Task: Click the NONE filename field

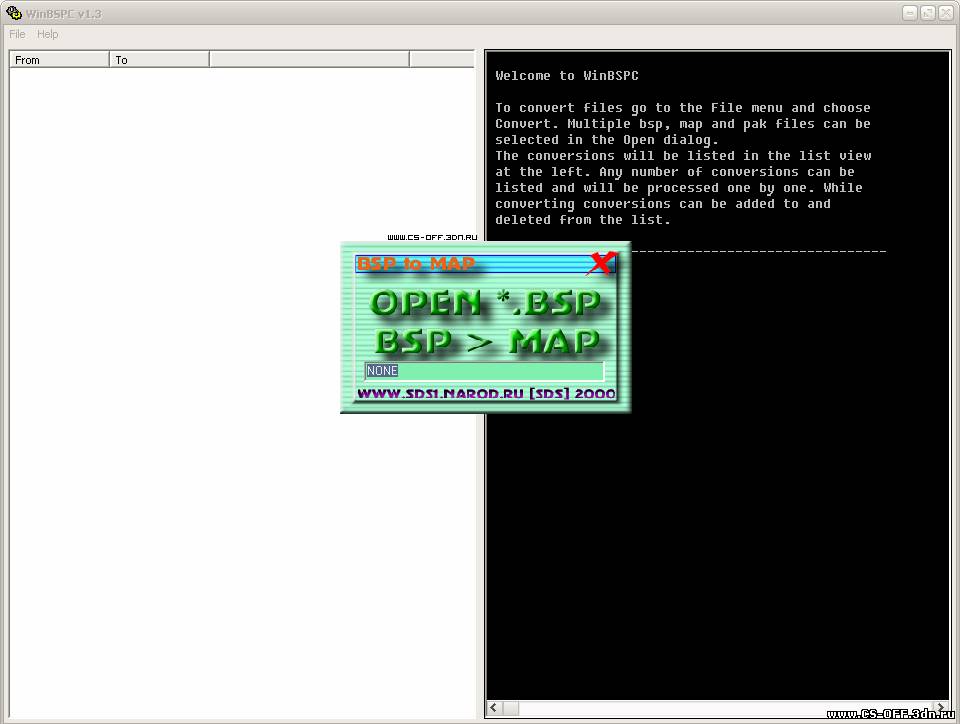Action: (484, 371)
